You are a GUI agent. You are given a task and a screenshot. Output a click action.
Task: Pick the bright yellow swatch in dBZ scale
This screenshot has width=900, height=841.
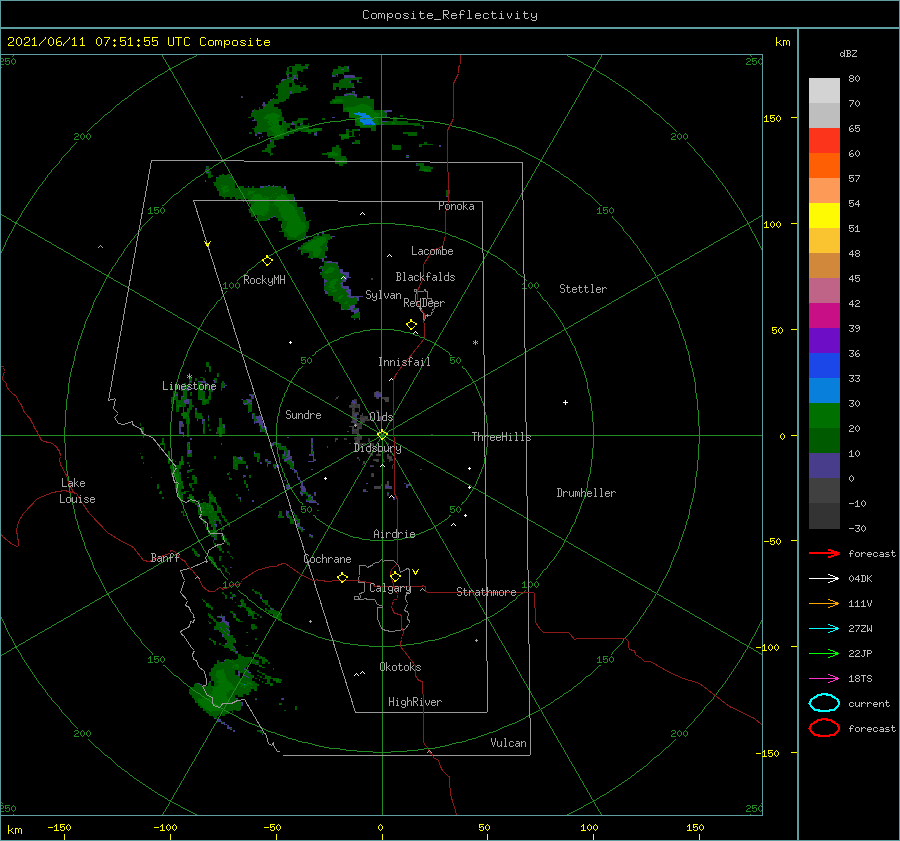pos(824,216)
